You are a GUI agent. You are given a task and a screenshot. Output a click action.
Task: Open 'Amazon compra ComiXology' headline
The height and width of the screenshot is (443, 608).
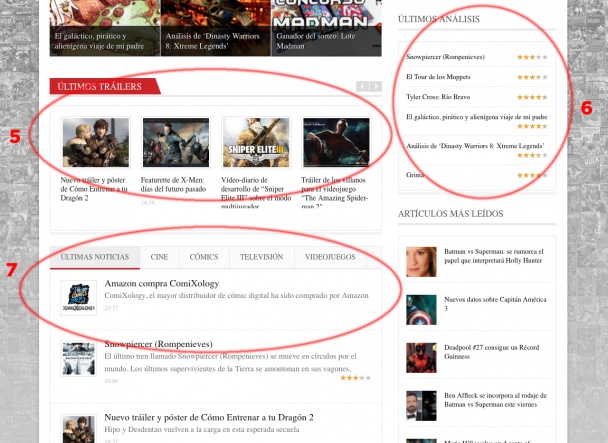(x=162, y=284)
